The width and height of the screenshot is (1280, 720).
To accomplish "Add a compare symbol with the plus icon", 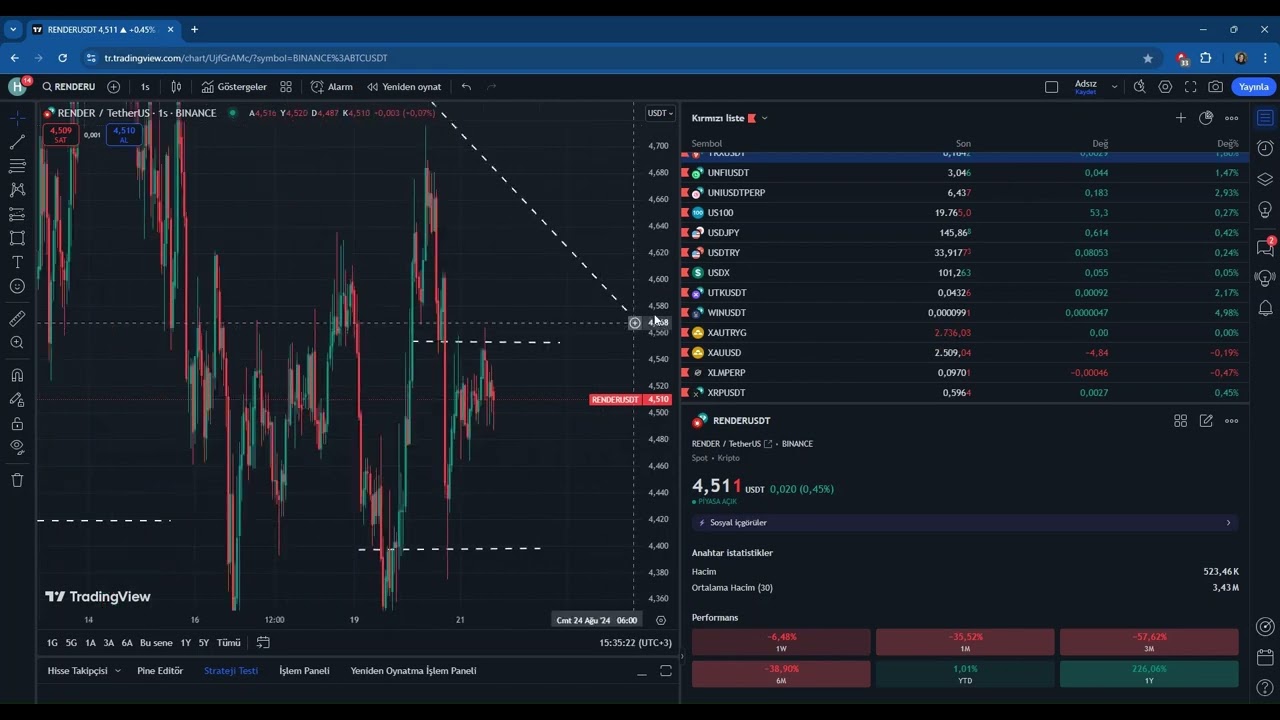I will (113, 87).
